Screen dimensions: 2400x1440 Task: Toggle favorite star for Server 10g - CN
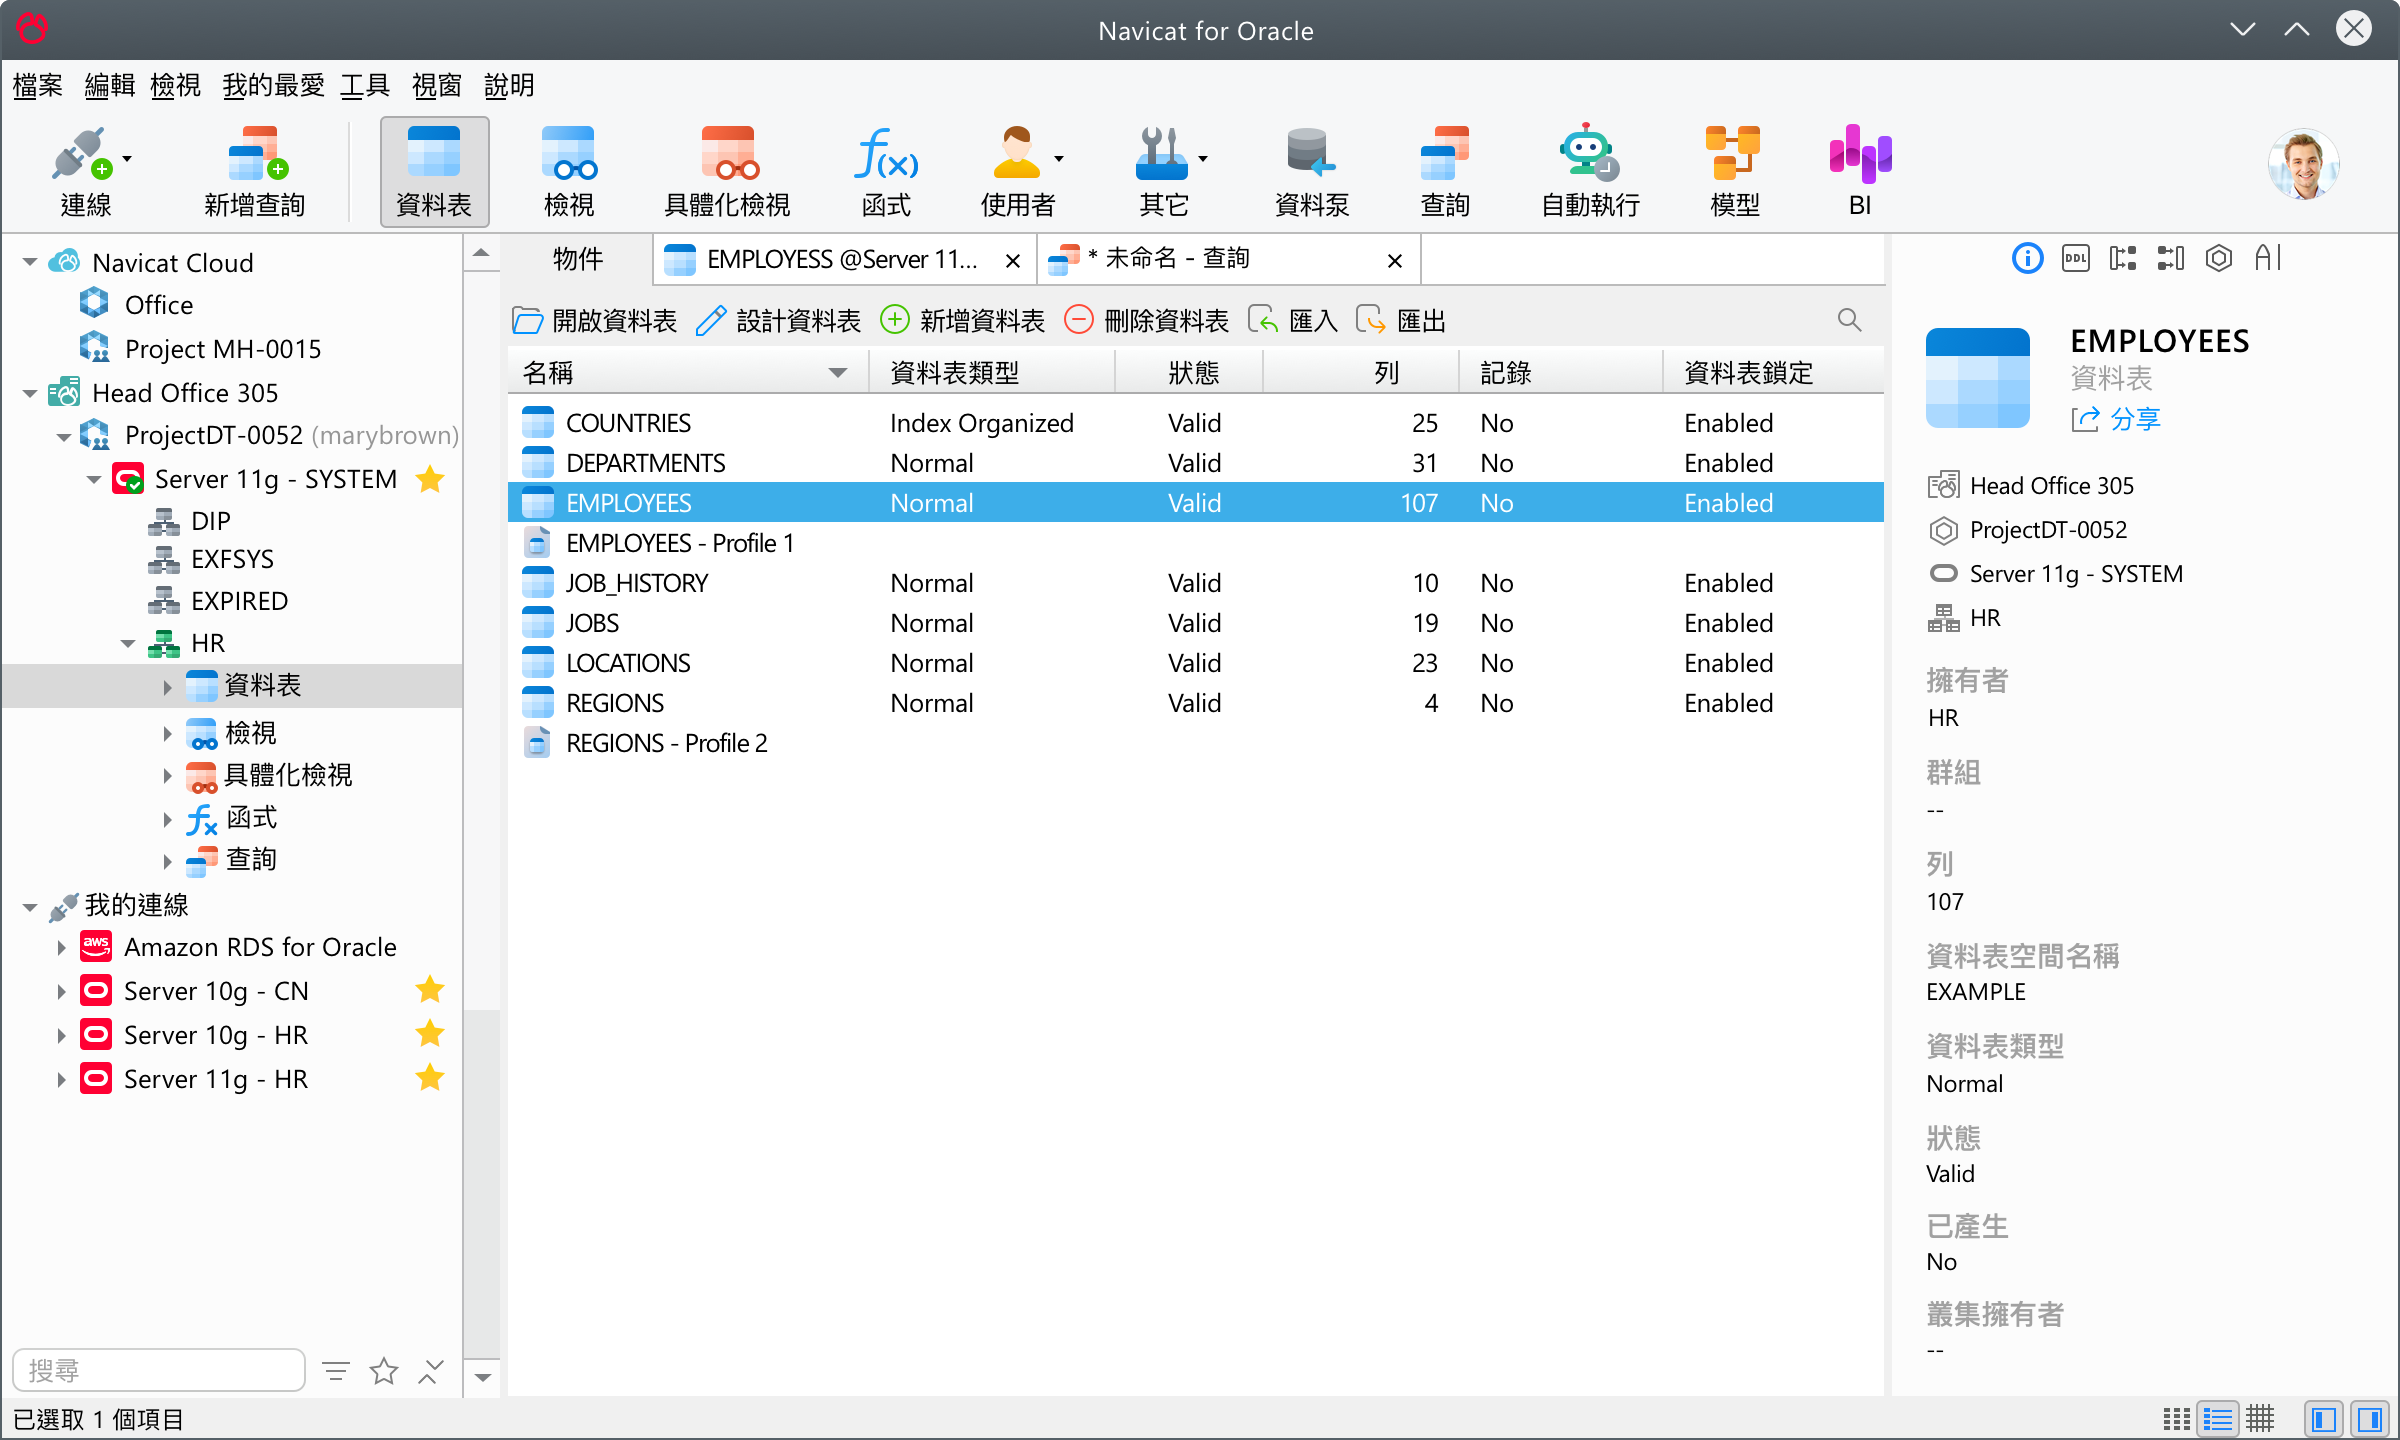430,990
